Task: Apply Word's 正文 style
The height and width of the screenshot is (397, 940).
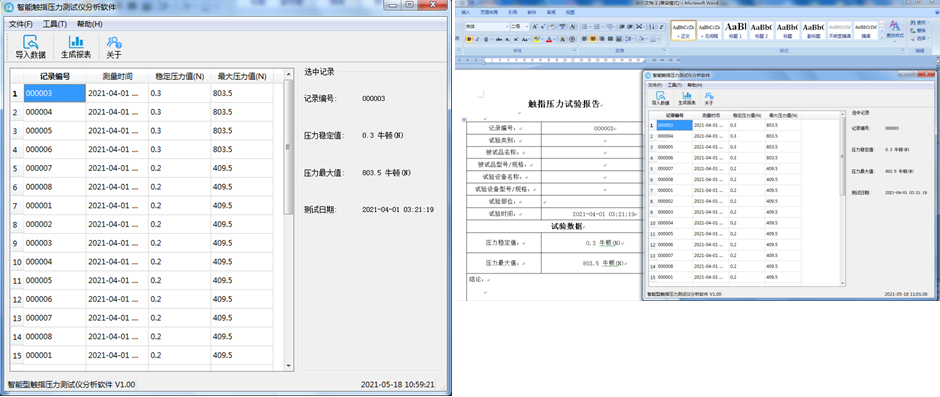Action: tap(683, 31)
